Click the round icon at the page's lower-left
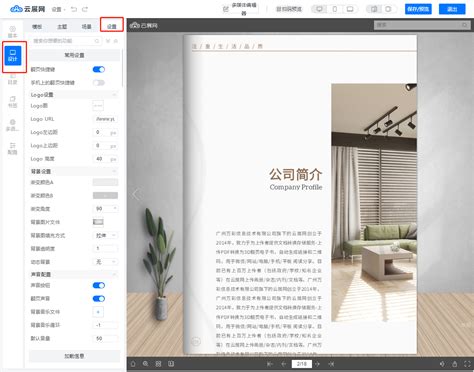Screen dimensions: 474x372 [x=196, y=341]
